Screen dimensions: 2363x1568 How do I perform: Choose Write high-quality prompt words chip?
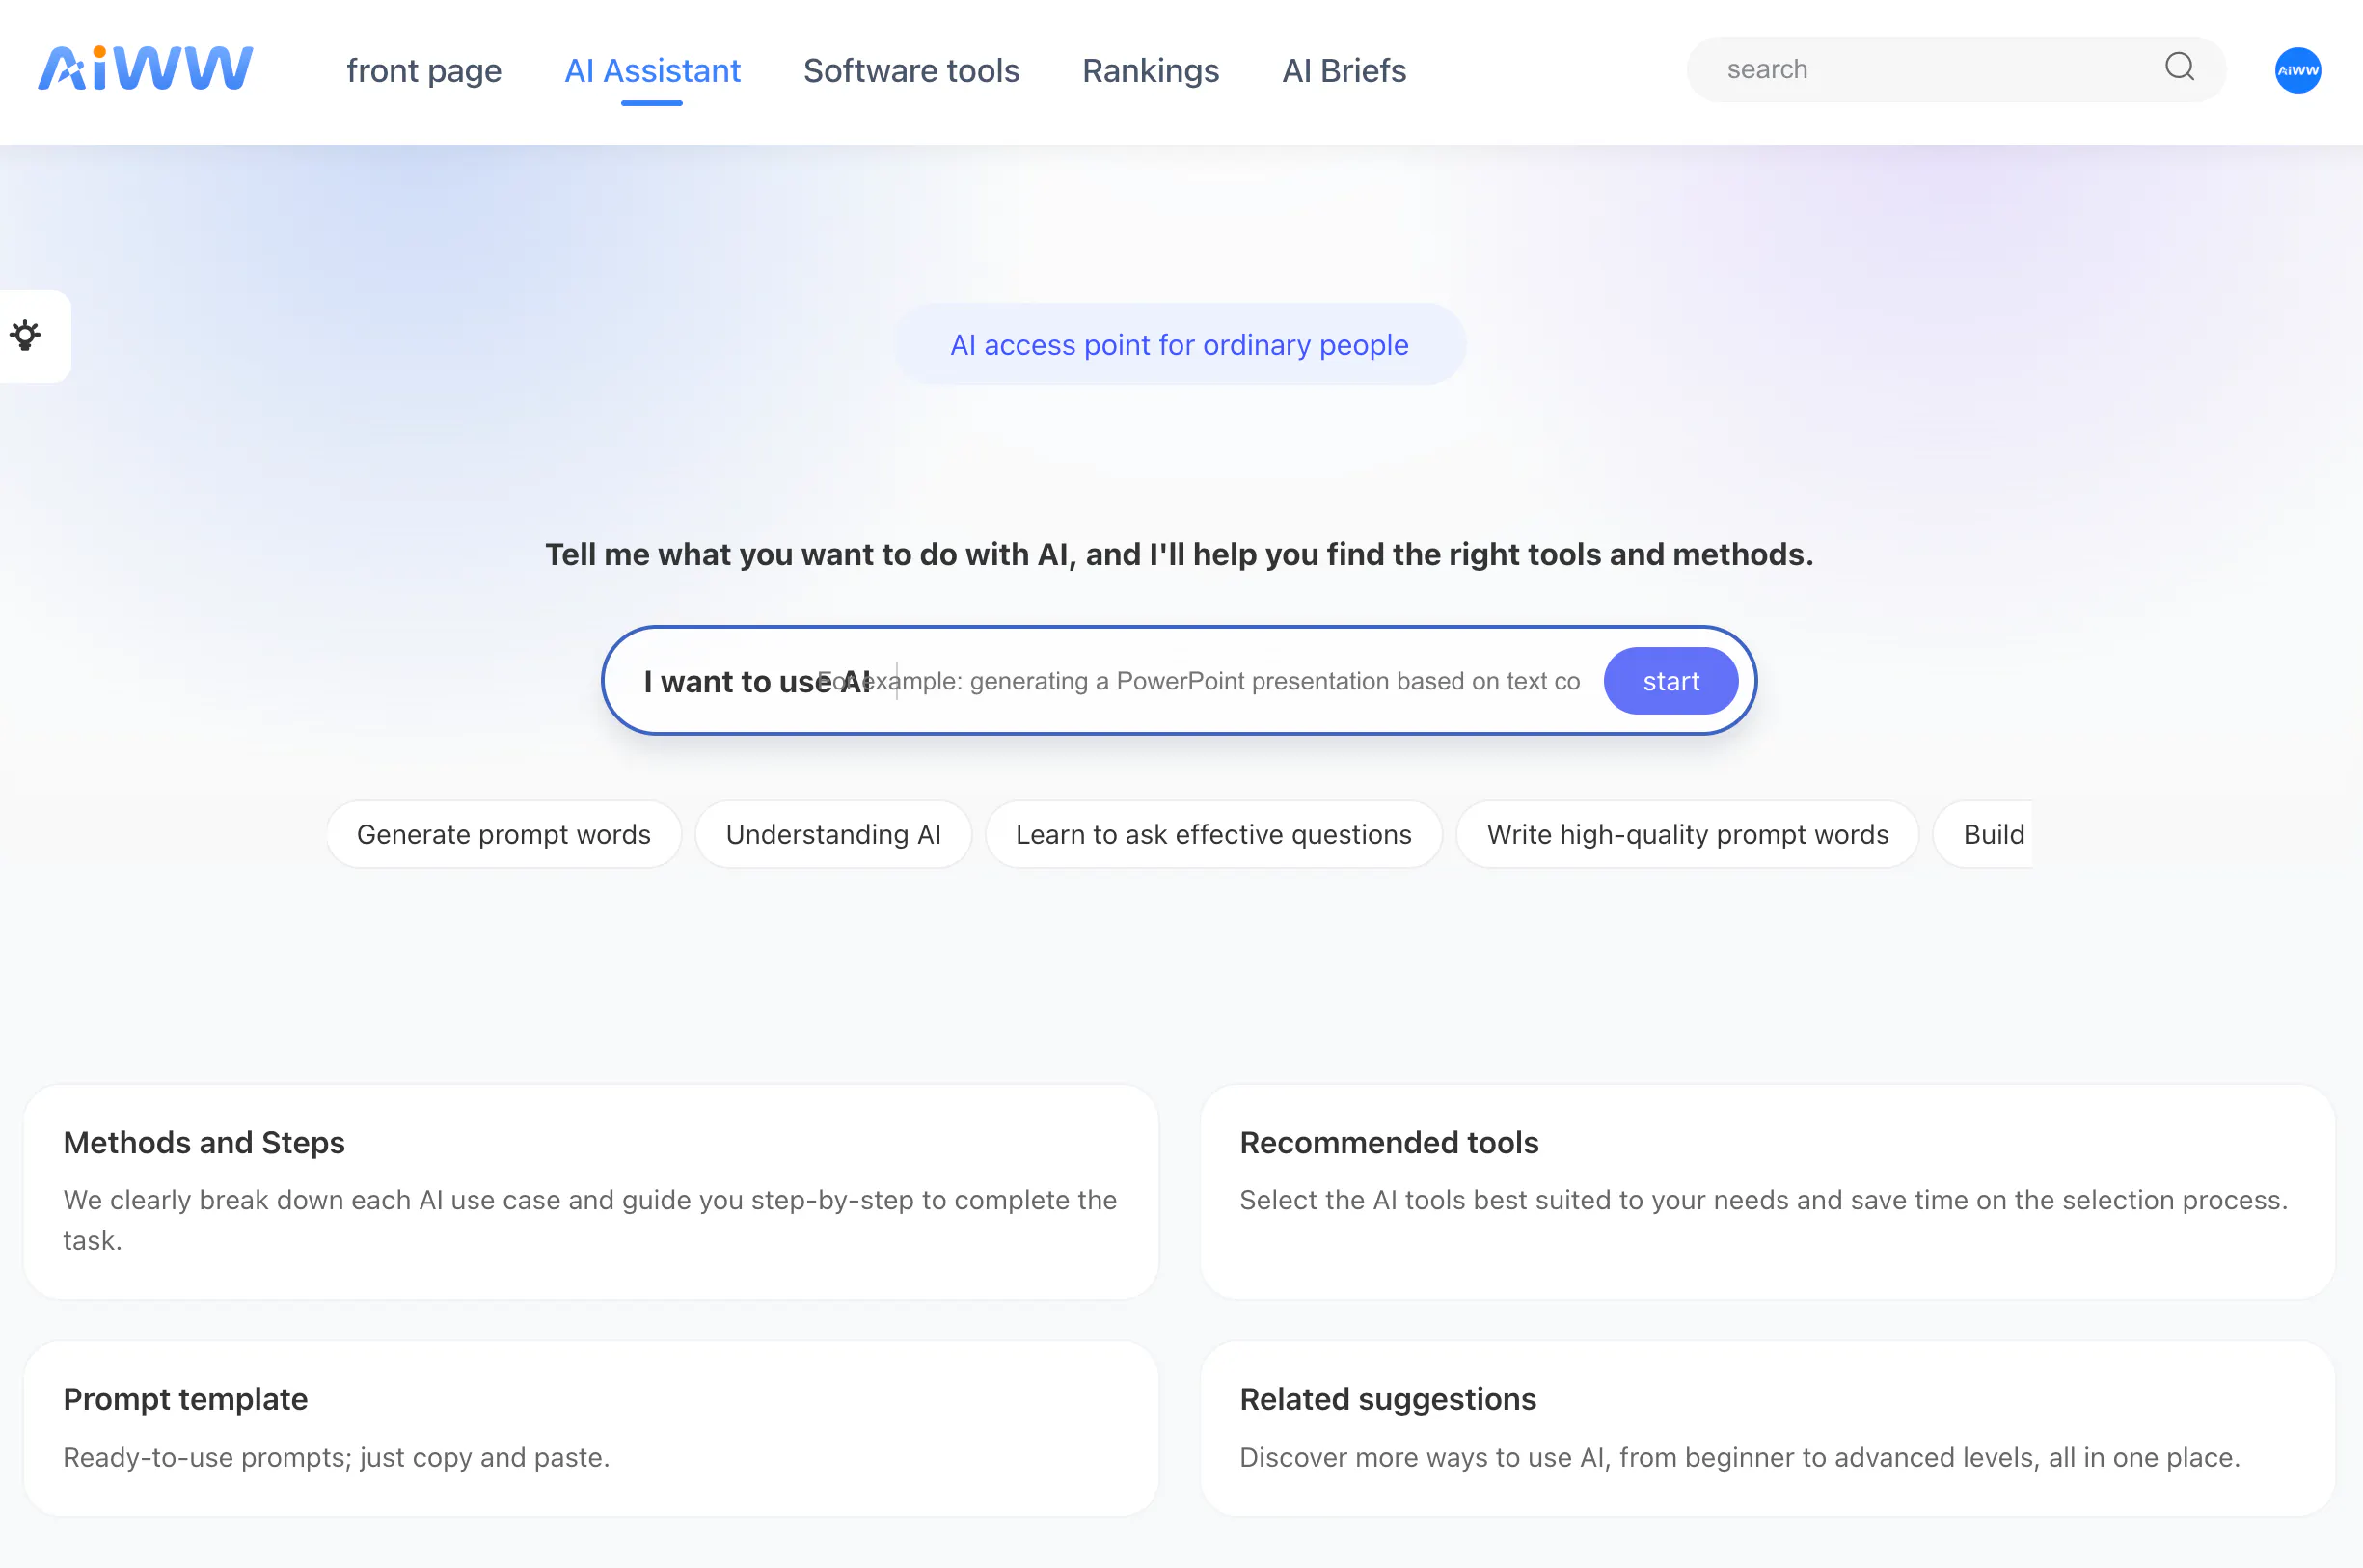(x=1687, y=834)
